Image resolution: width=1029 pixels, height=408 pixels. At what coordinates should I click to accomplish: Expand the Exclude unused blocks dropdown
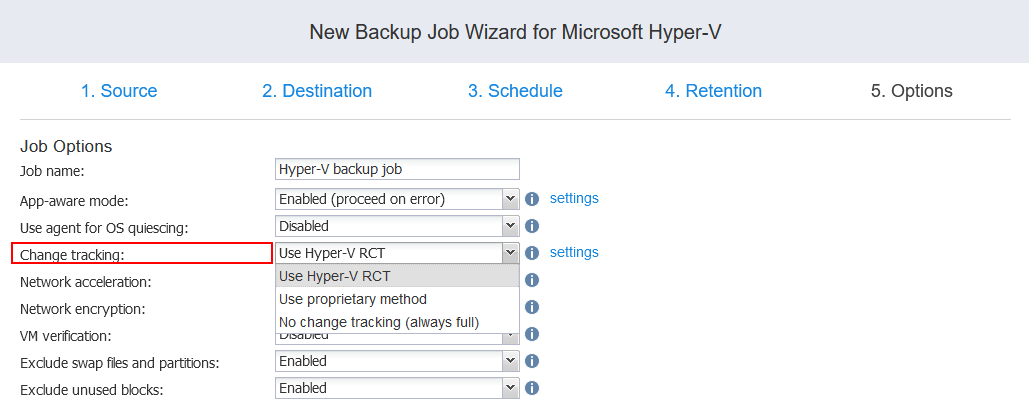click(510, 388)
